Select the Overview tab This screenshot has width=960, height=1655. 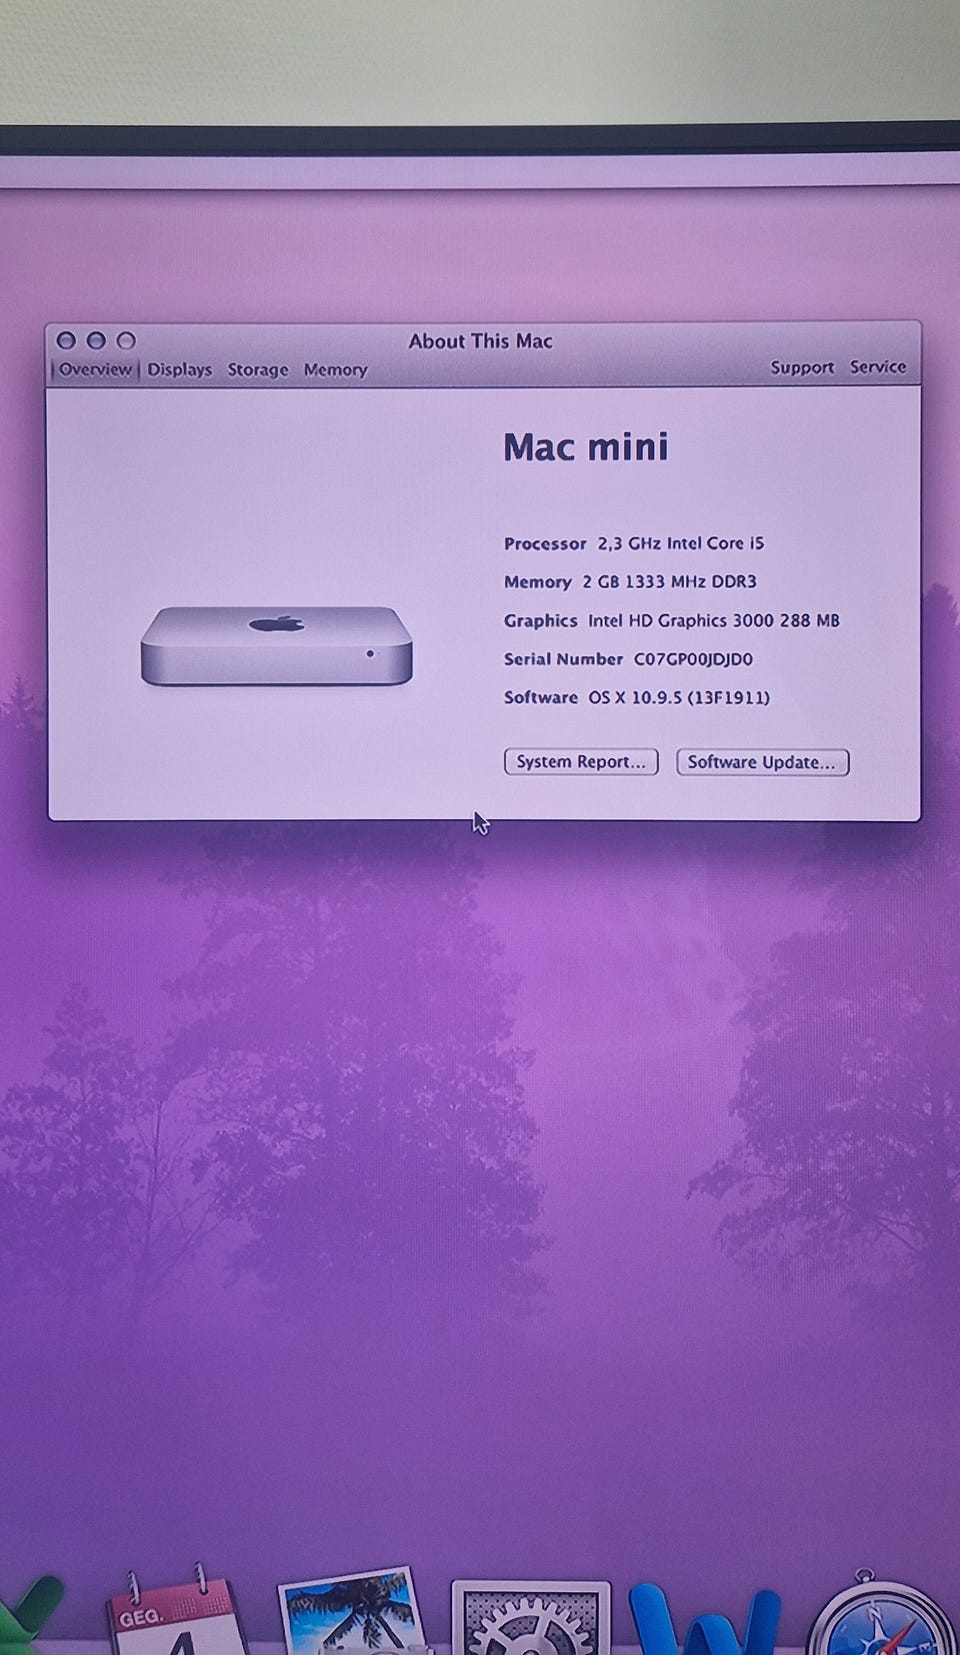95,369
